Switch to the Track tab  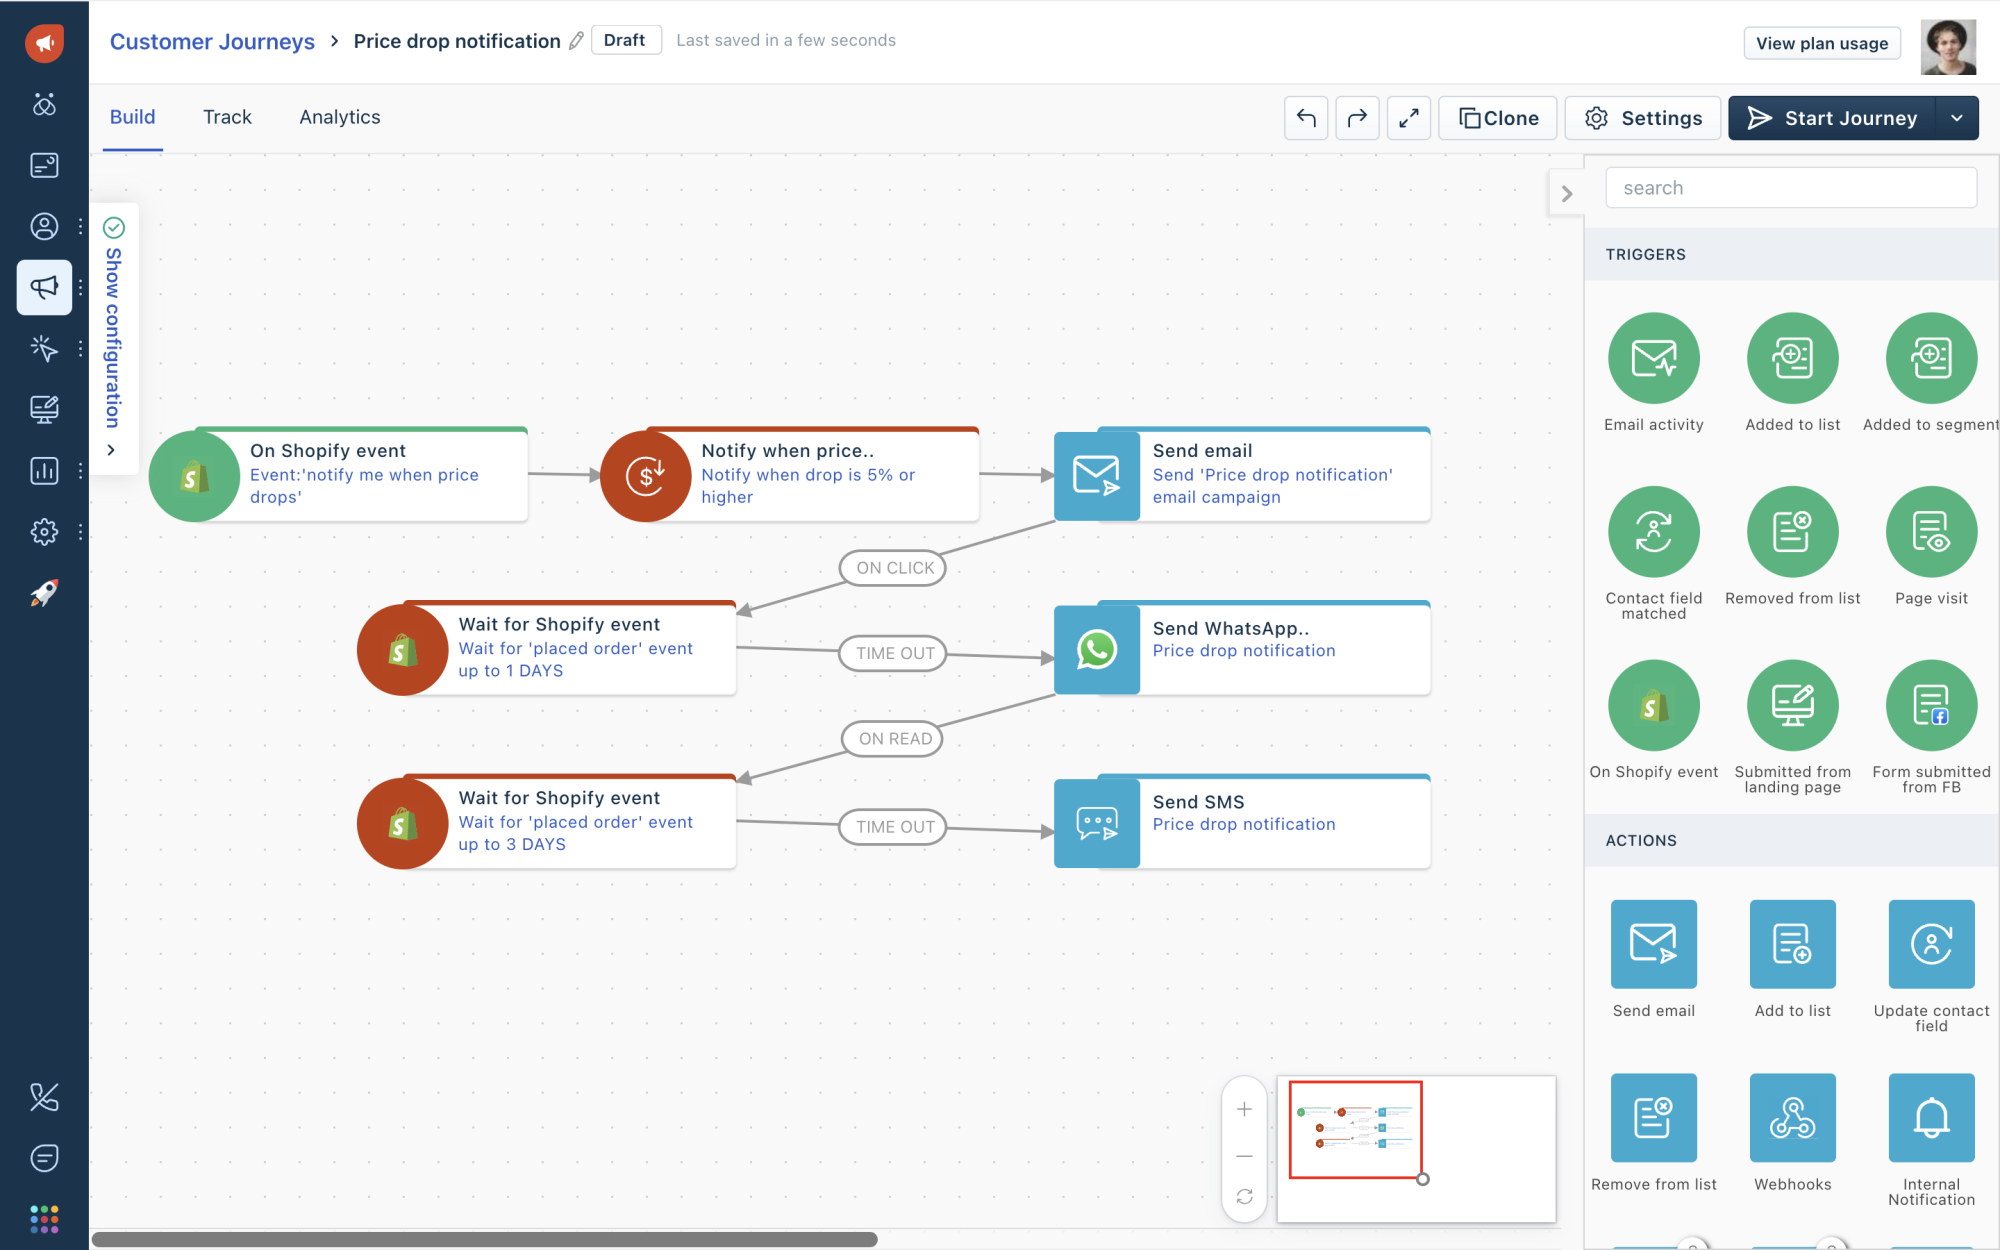click(227, 117)
